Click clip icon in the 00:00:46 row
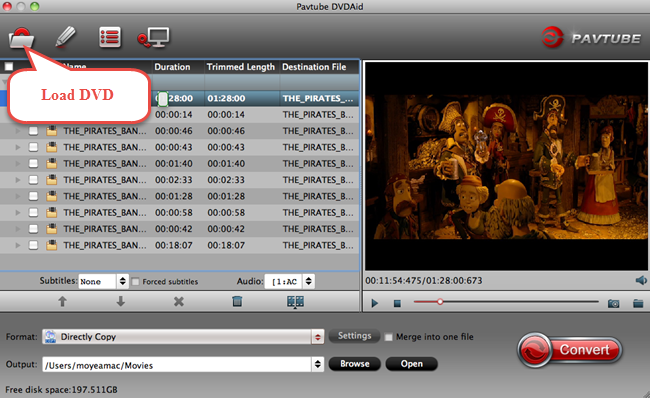650x398 pixels. pyautogui.click(x=51, y=131)
